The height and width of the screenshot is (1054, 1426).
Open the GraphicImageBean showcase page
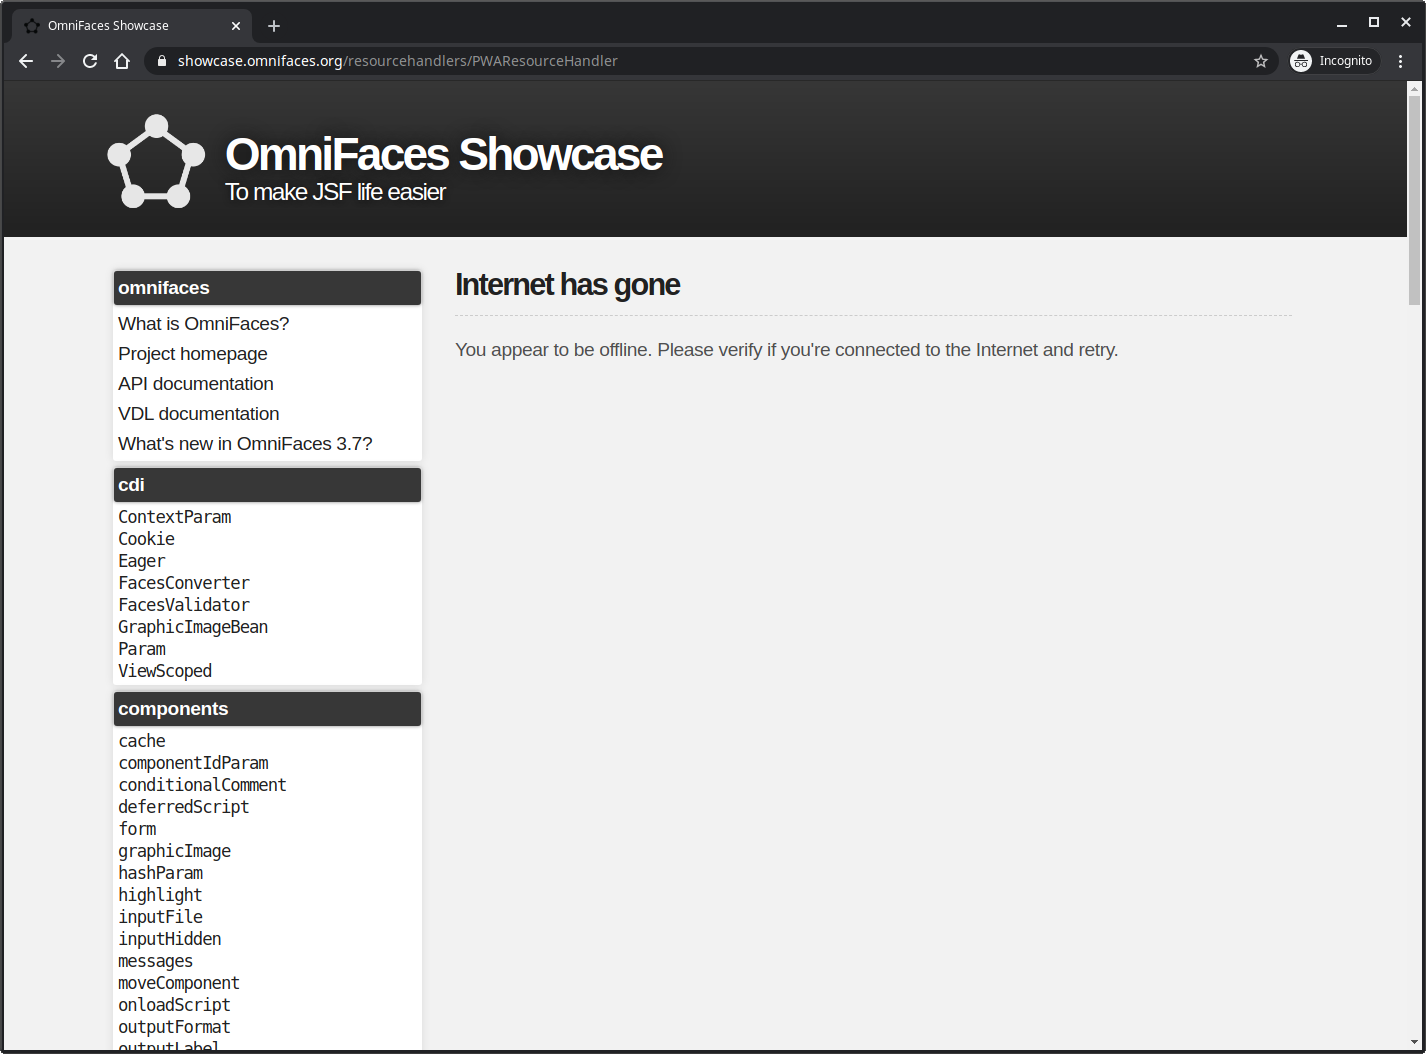[x=193, y=627]
